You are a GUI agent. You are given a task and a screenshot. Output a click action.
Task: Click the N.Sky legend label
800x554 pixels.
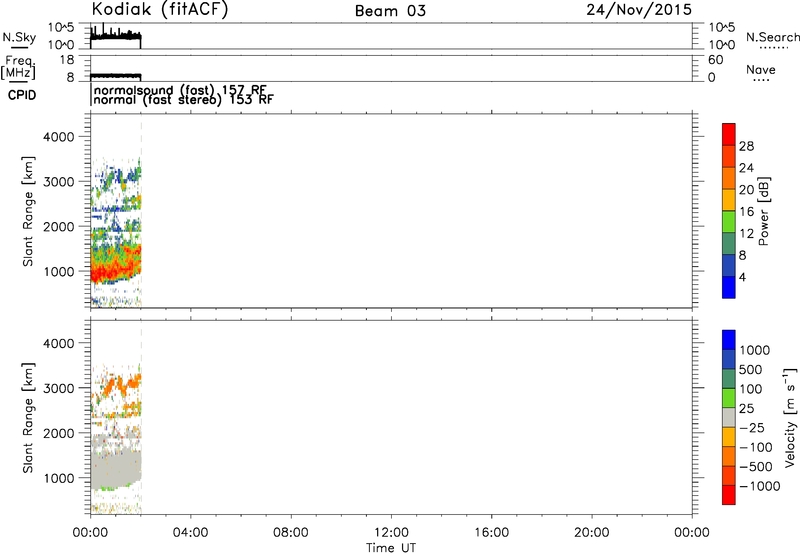tap(19, 37)
